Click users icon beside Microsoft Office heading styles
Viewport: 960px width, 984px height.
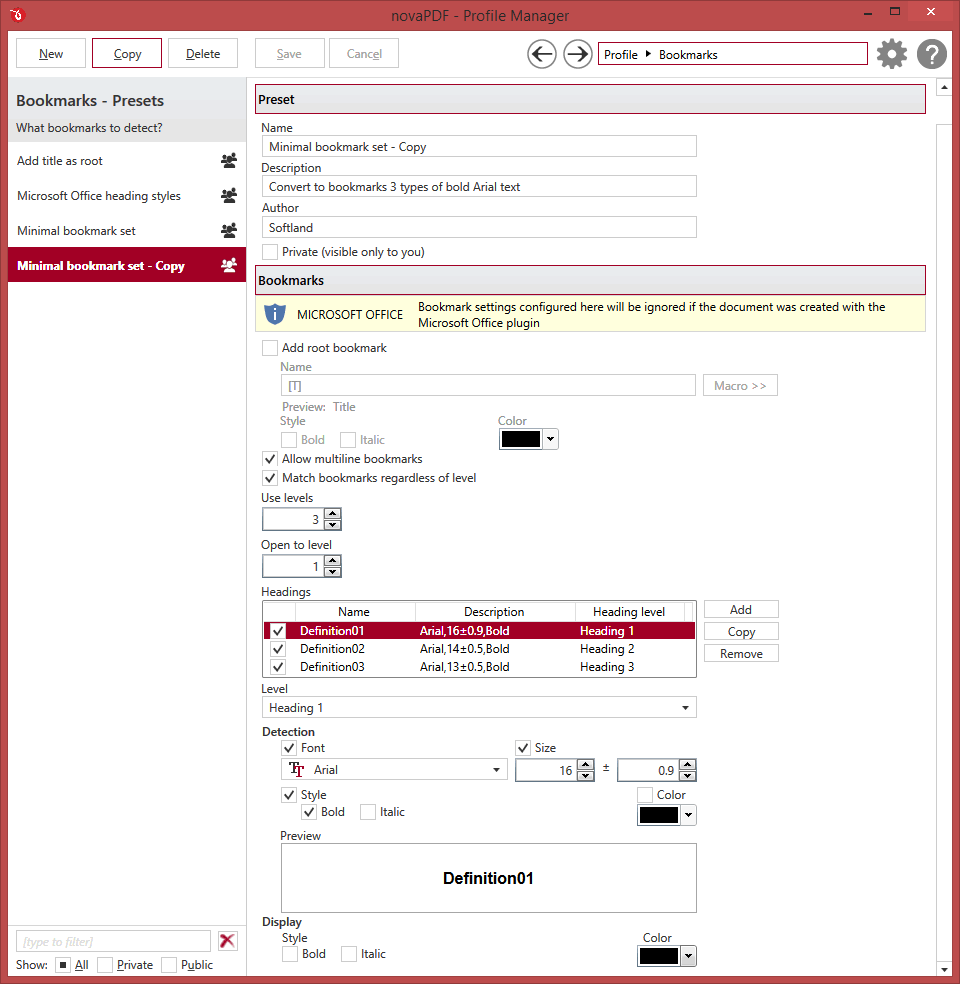(x=229, y=196)
